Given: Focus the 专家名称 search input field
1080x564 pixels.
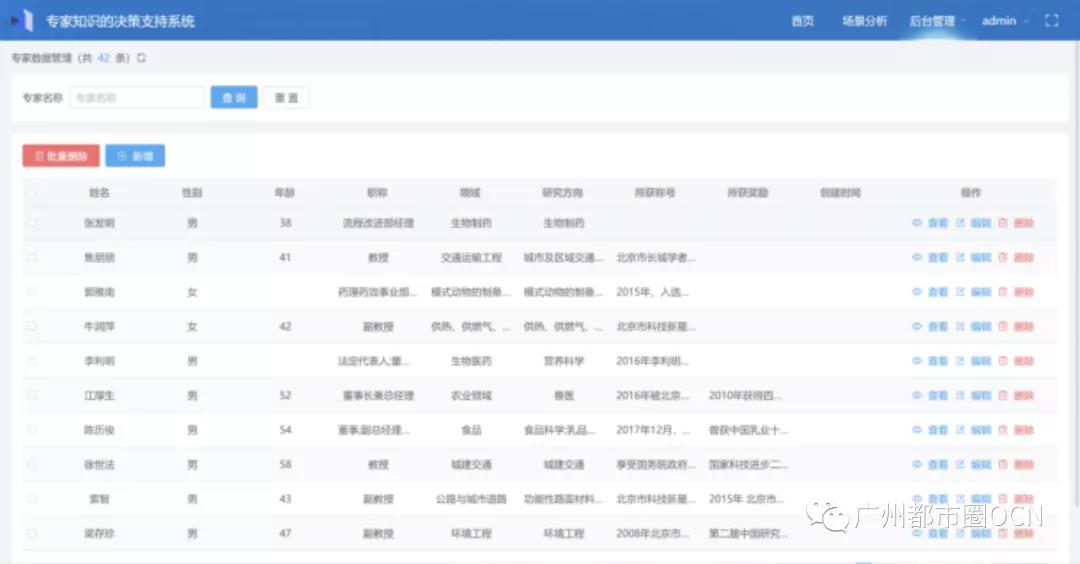Looking at the screenshot, I should 137,97.
